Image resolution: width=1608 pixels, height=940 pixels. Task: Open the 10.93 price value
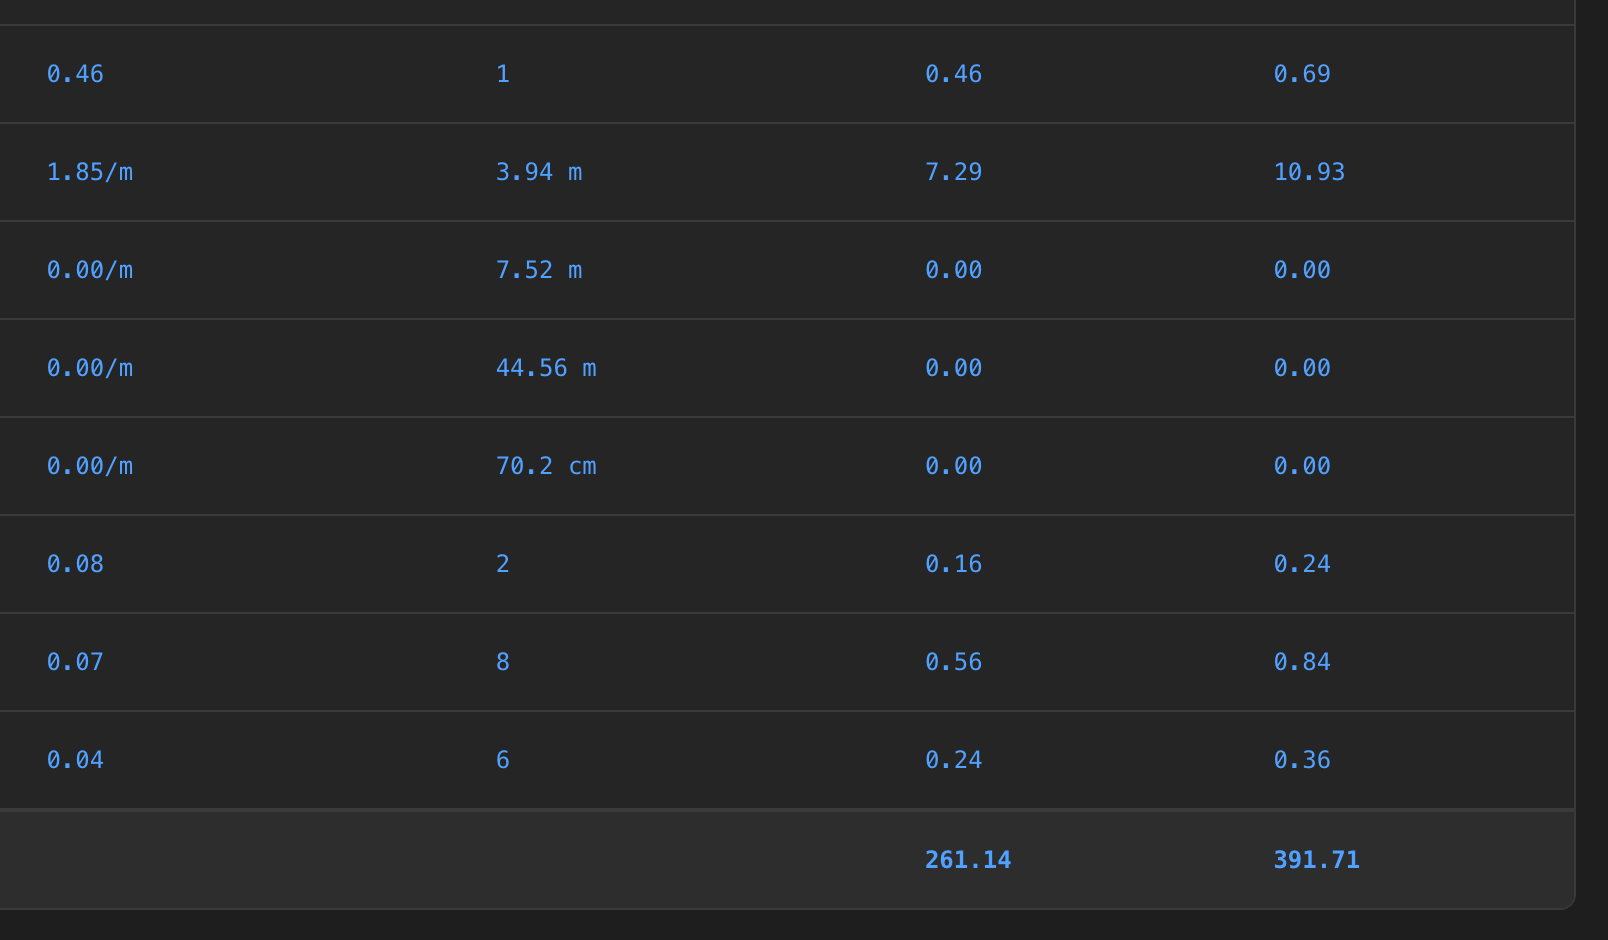[1309, 172]
